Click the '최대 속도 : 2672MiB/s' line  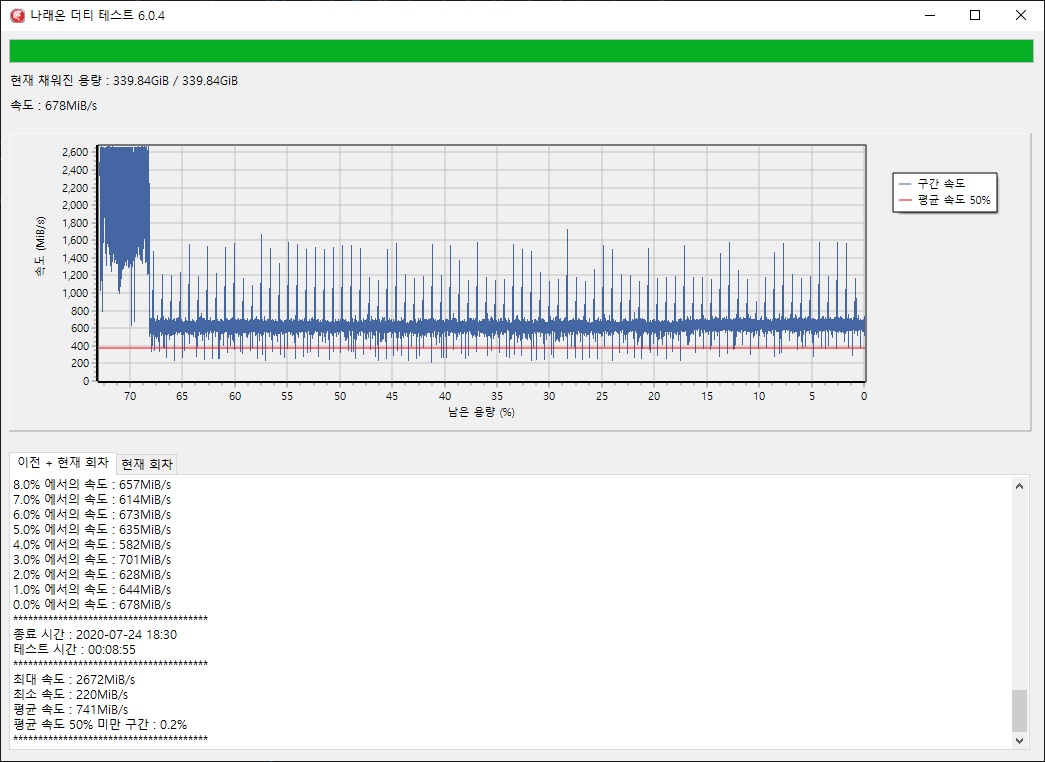pyautogui.click(x=74, y=679)
